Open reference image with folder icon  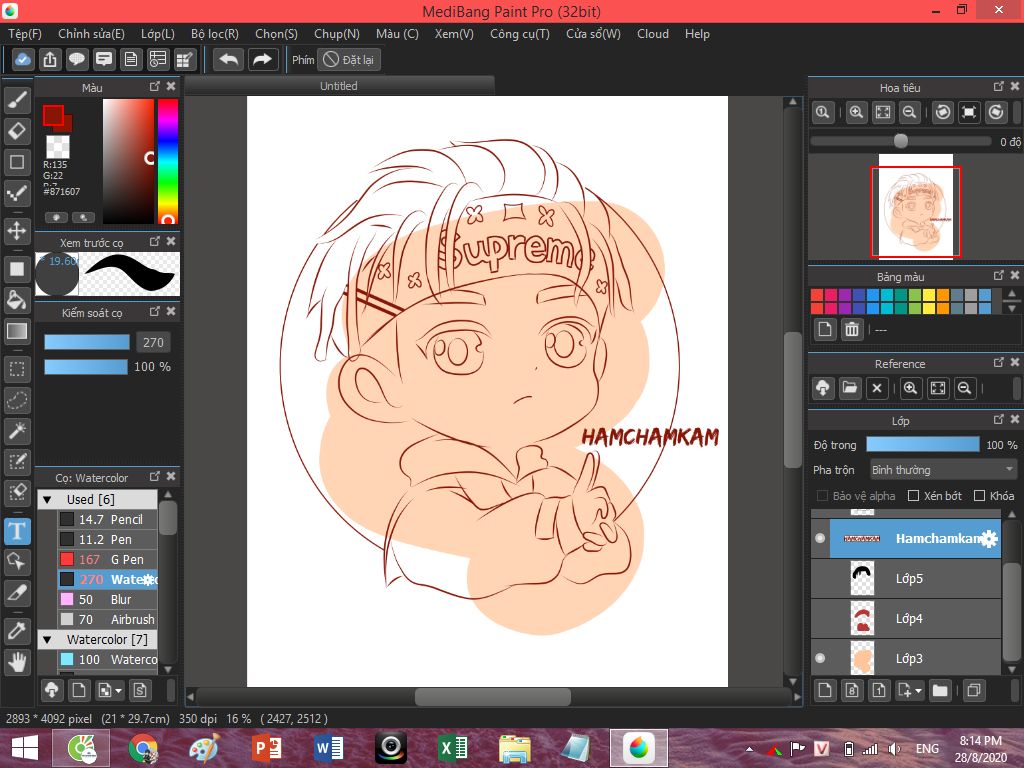tap(850, 388)
